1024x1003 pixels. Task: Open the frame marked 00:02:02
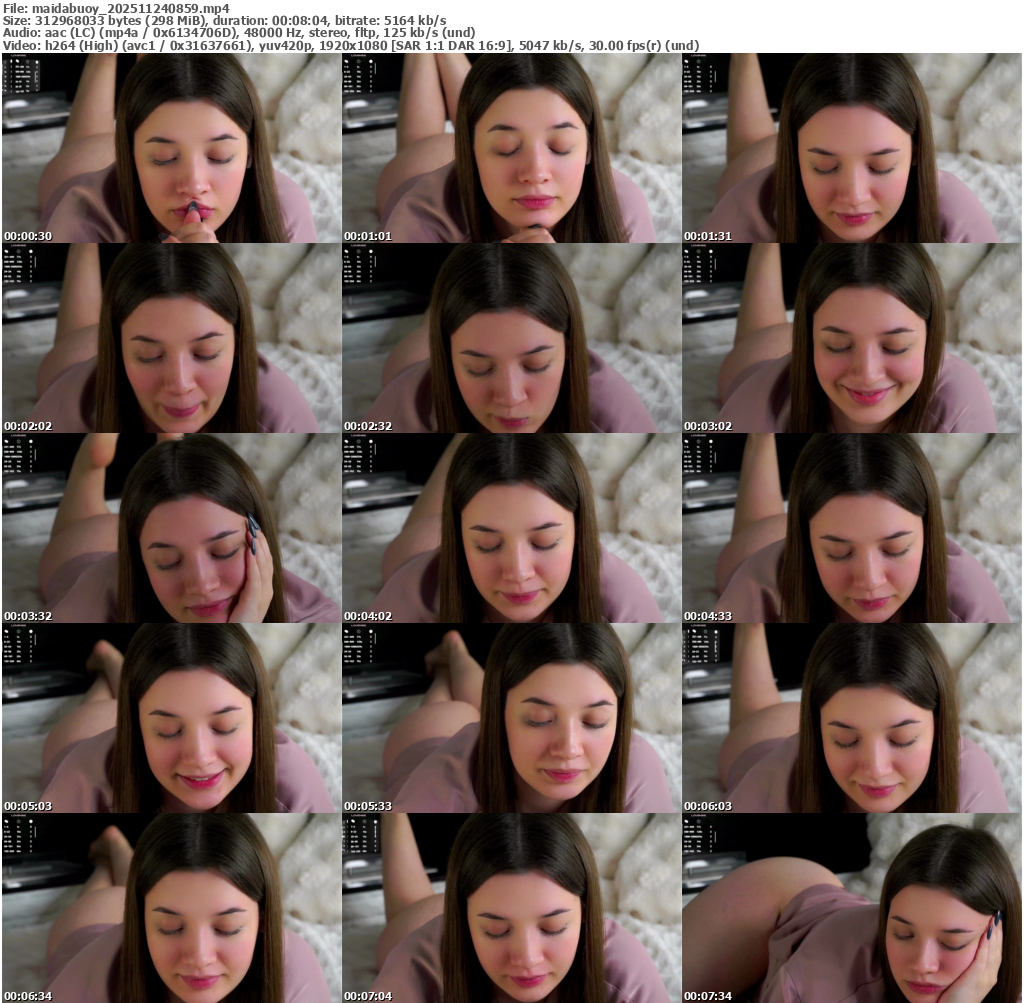[171, 338]
